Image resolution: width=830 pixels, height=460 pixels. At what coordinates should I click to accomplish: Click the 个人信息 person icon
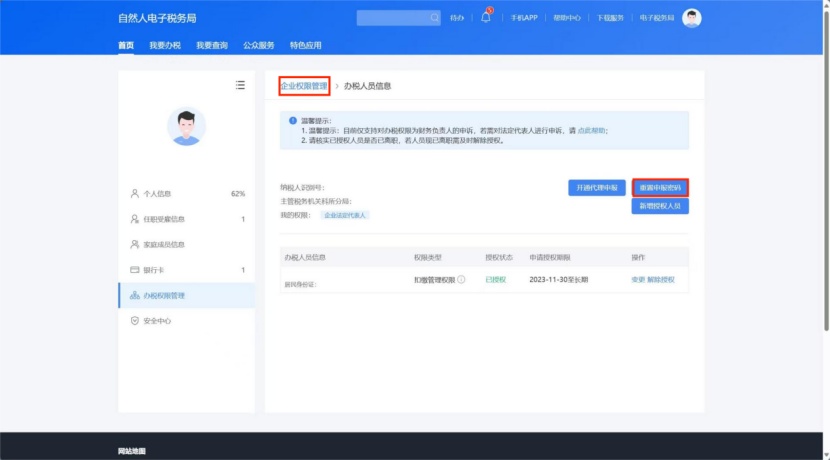pos(134,194)
